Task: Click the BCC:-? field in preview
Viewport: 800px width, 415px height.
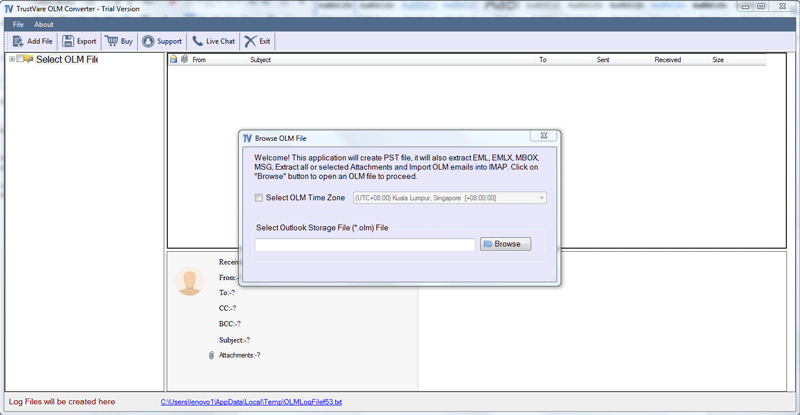Action: click(230, 324)
